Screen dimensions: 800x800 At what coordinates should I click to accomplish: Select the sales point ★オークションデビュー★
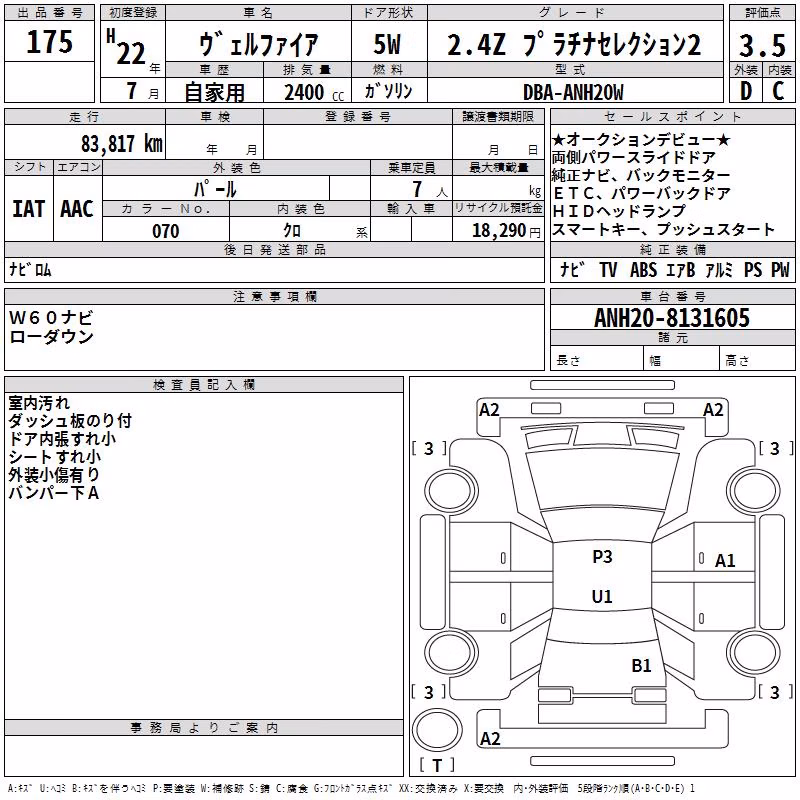pyautogui.click(x=641, y=139)
